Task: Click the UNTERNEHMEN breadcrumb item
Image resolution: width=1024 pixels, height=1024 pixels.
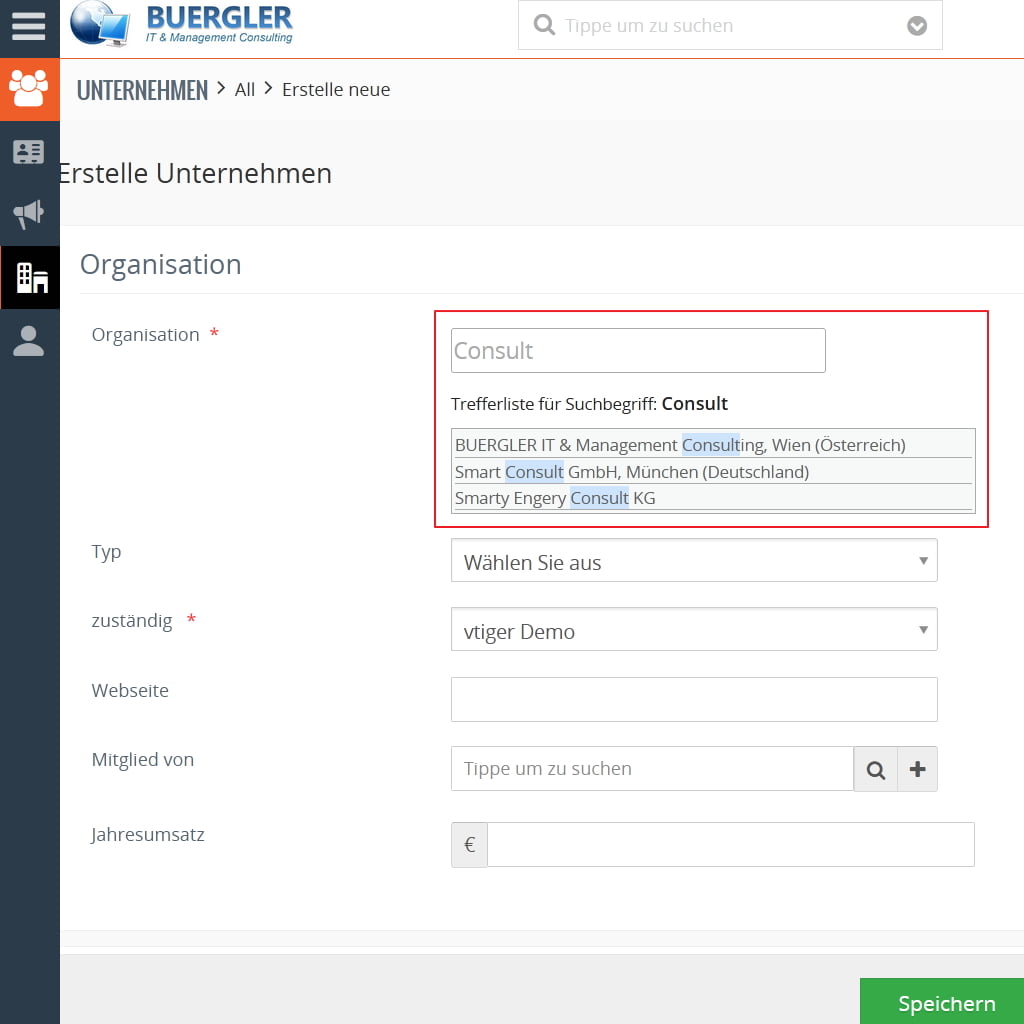Action: (x=142, y=89)
